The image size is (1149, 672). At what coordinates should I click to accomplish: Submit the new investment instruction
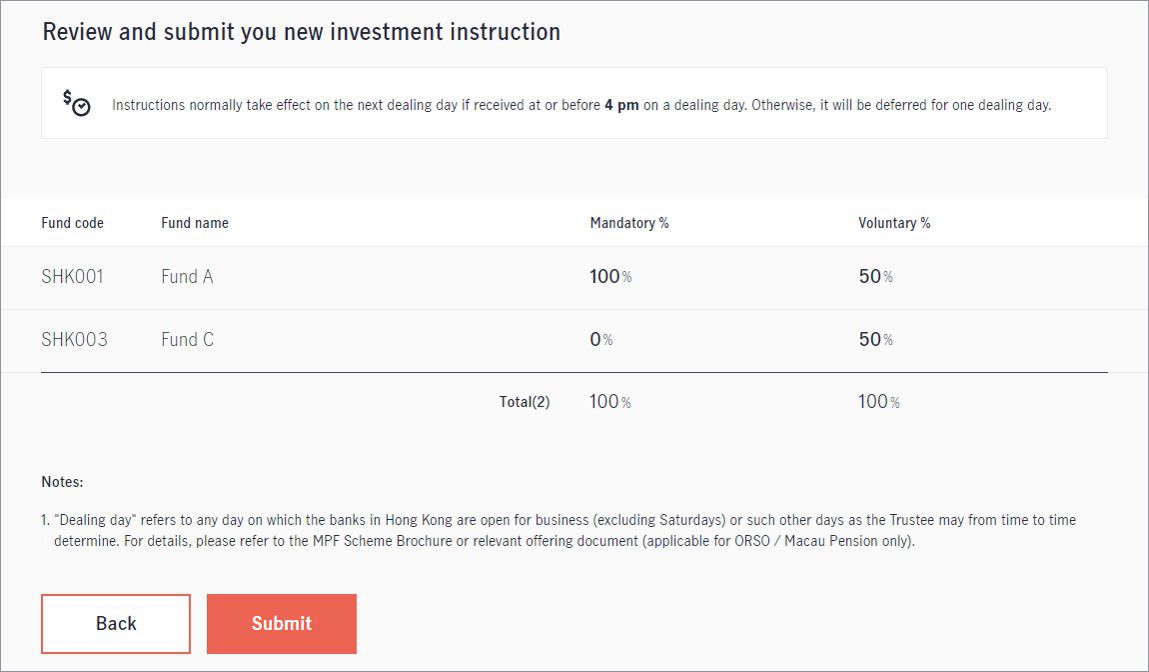click(281, 624)
